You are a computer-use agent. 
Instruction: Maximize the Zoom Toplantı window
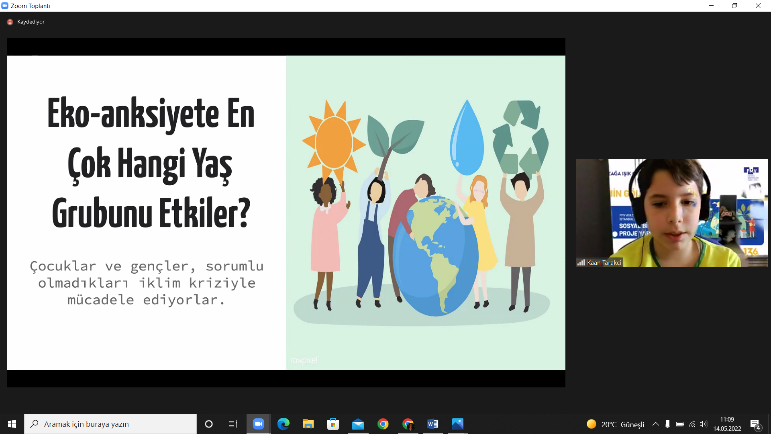[735, 5]
